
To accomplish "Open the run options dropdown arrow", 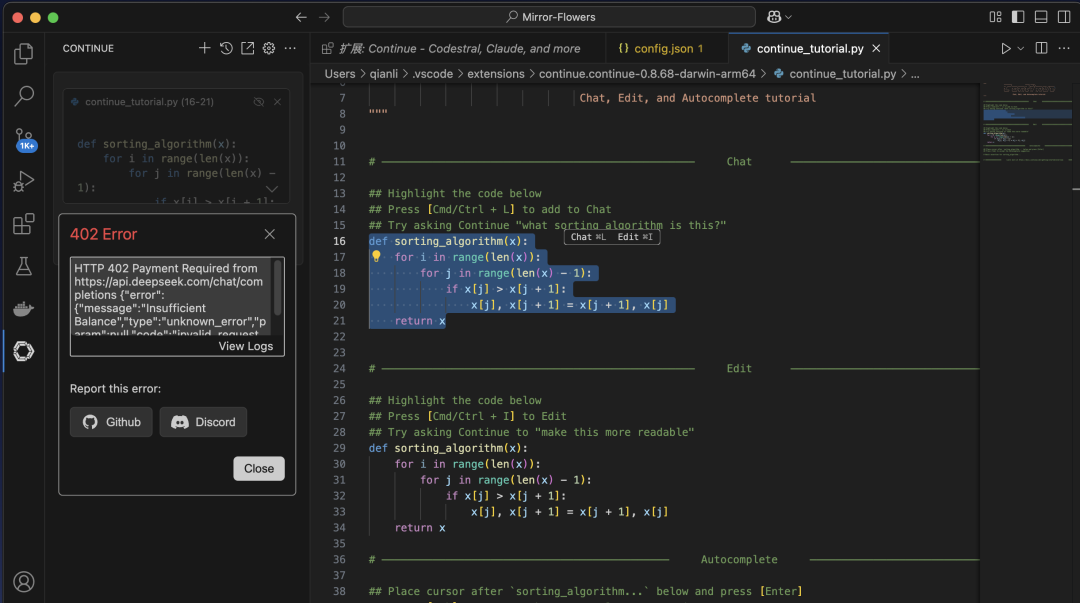I will tap(1021, 48).
